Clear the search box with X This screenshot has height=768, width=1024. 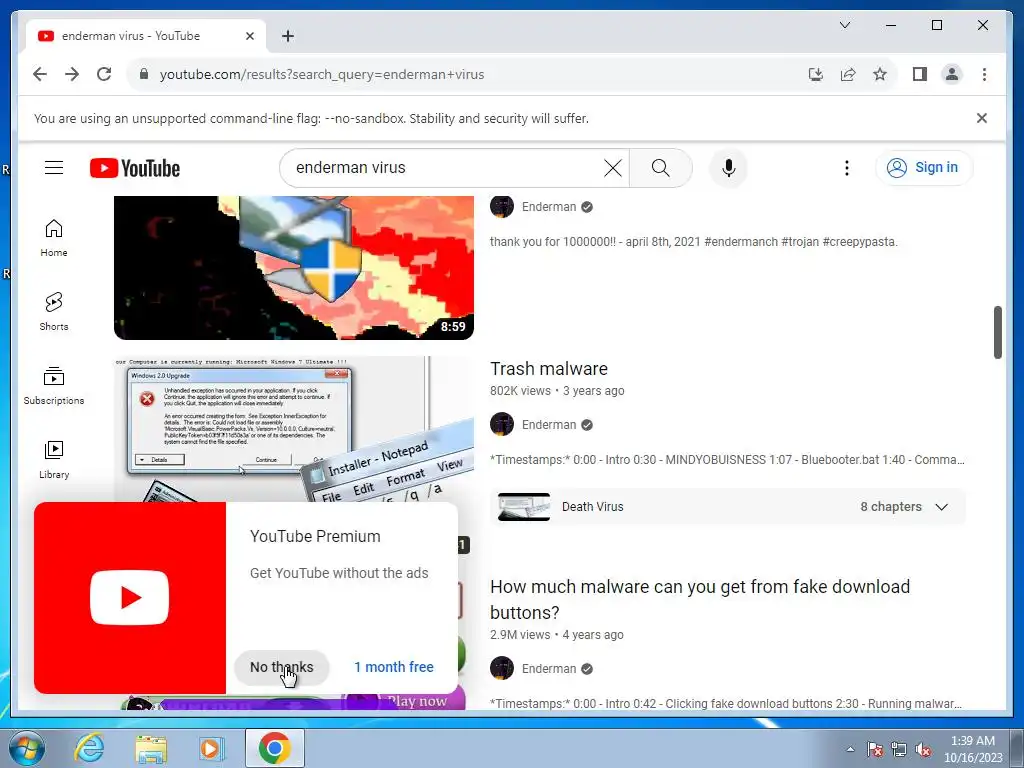[x=613, y=168]
